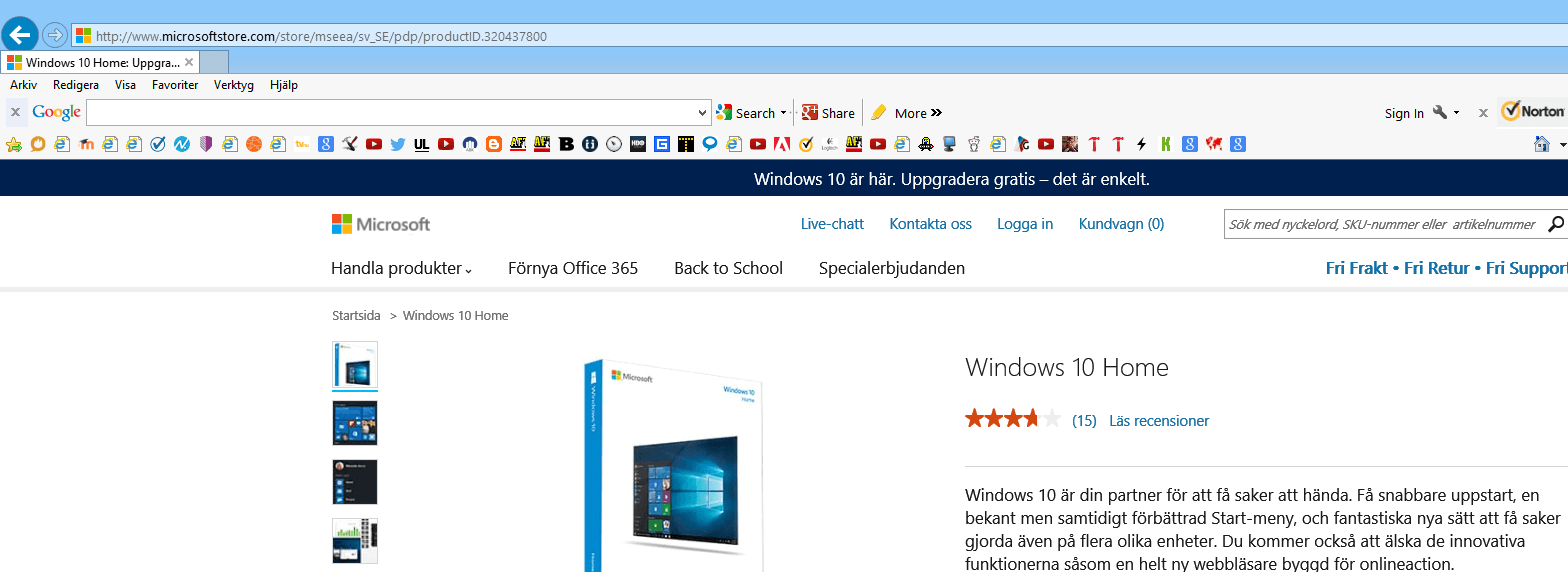1568x572 pixels.
Task: Open the Kundvagn (0) link
Action: click(x=1121, y=224)
